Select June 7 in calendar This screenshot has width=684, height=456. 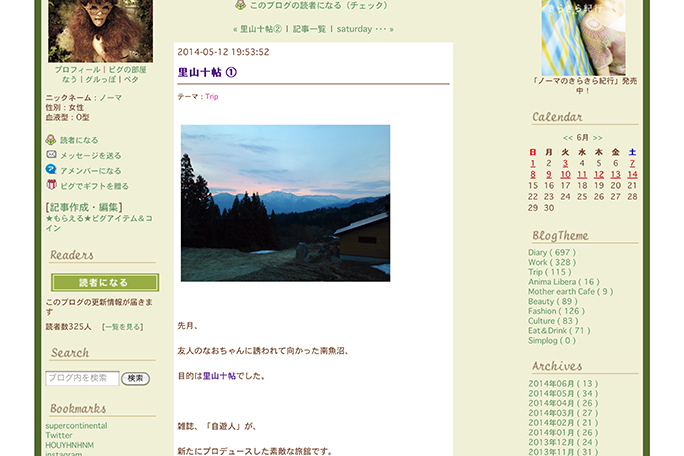[x=632, y=163]
